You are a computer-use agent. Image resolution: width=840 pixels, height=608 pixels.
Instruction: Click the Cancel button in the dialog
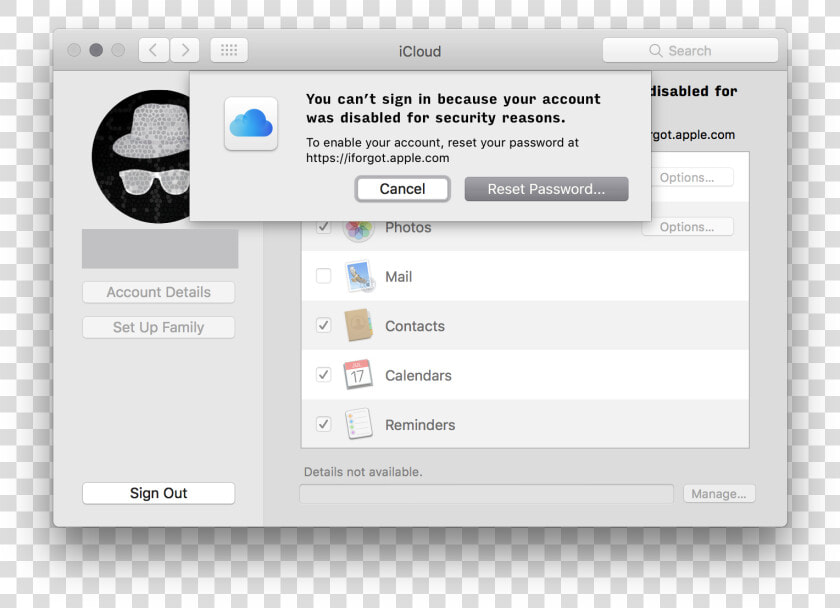pyautogui.click(x=402, y=189)
